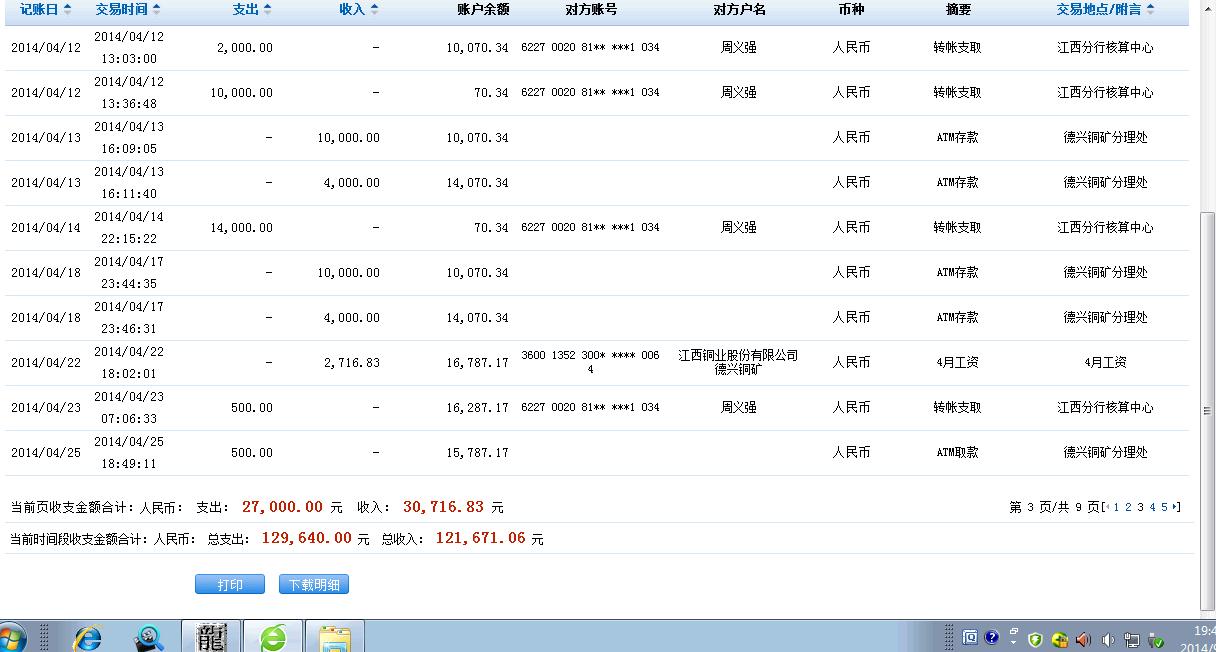Select account number 3600 1352 300* cell

pyautogui.click(x=590, y=362)
